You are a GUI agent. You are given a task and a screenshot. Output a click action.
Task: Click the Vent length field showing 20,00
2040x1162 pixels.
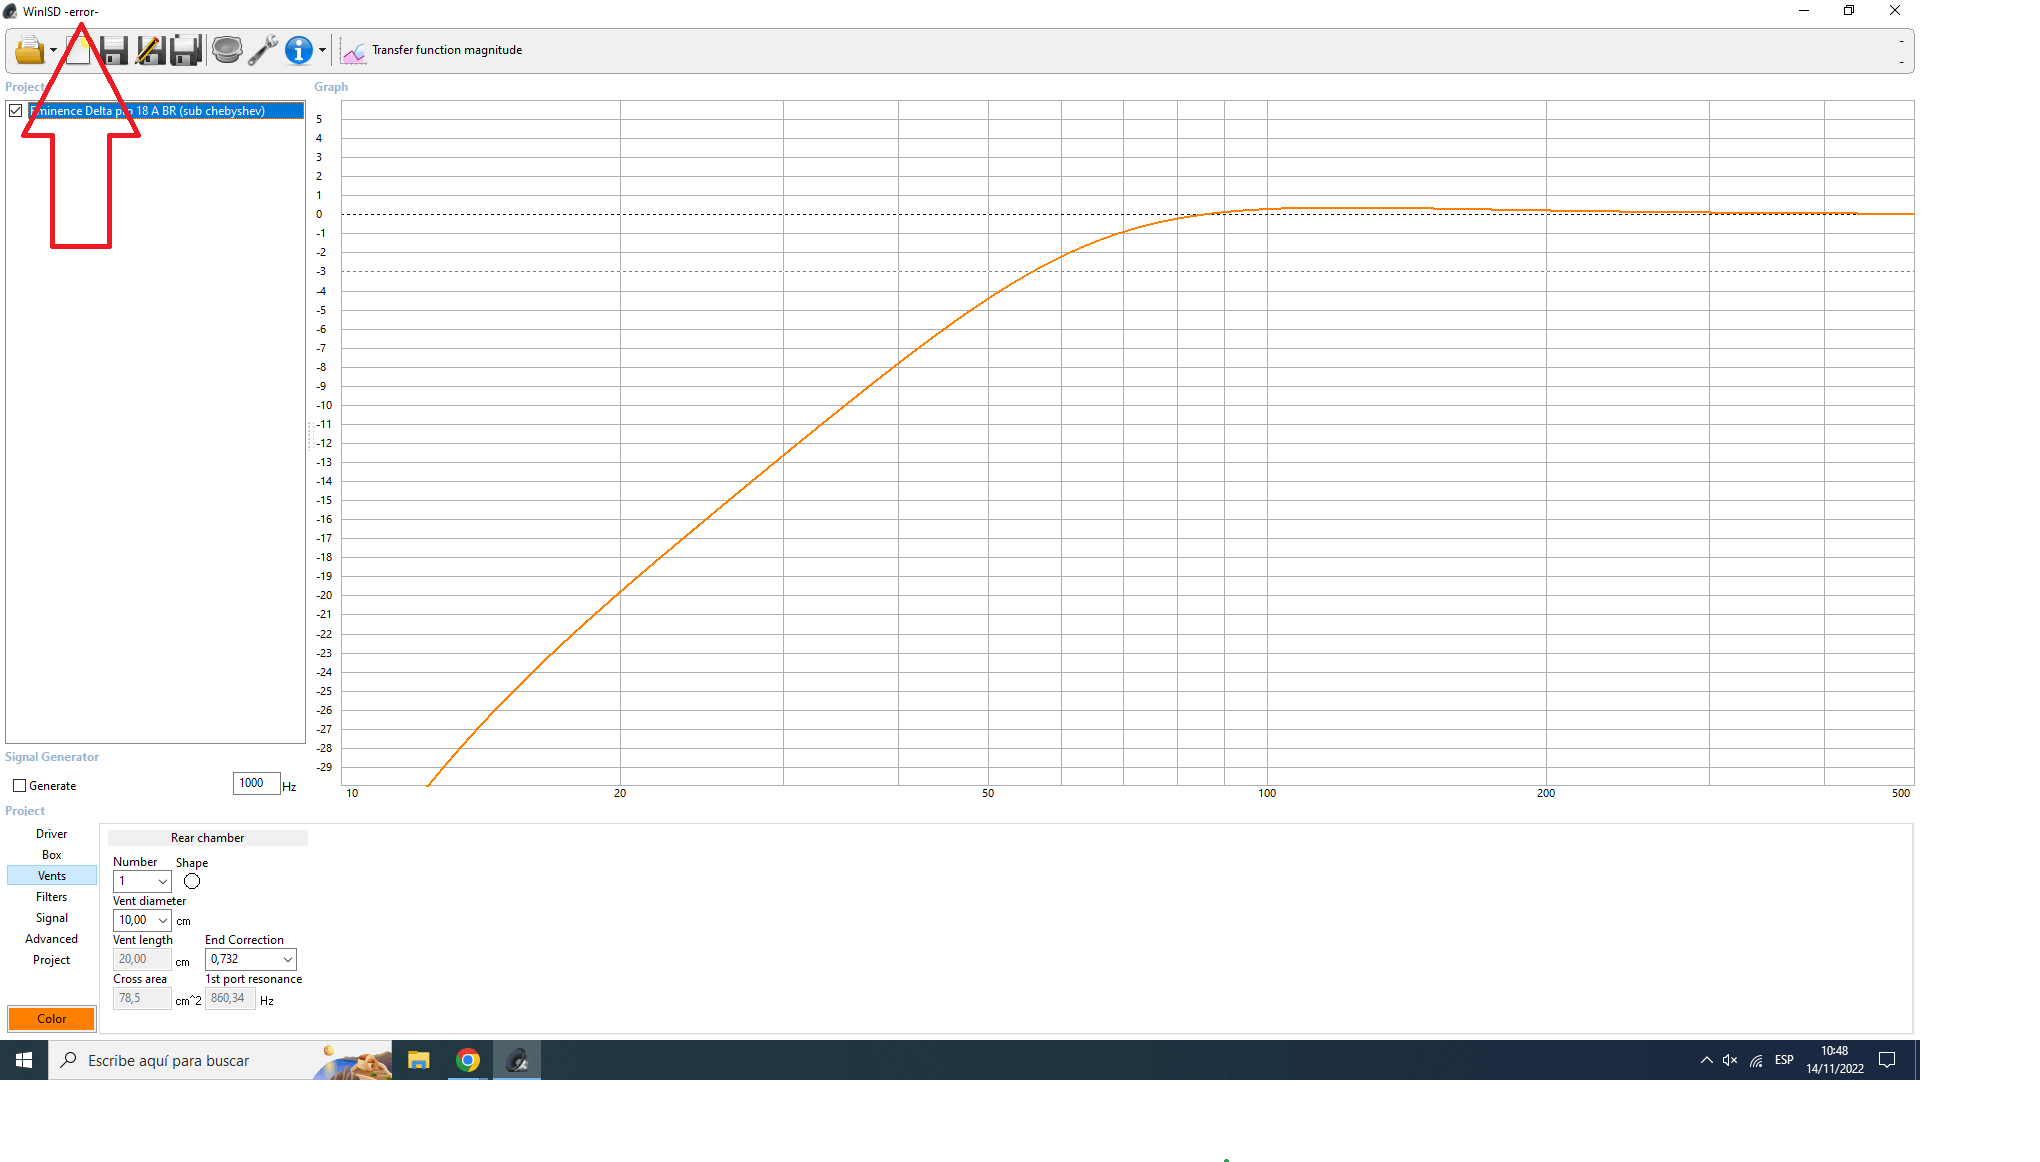pyautogui.click(x=142, y=959)
